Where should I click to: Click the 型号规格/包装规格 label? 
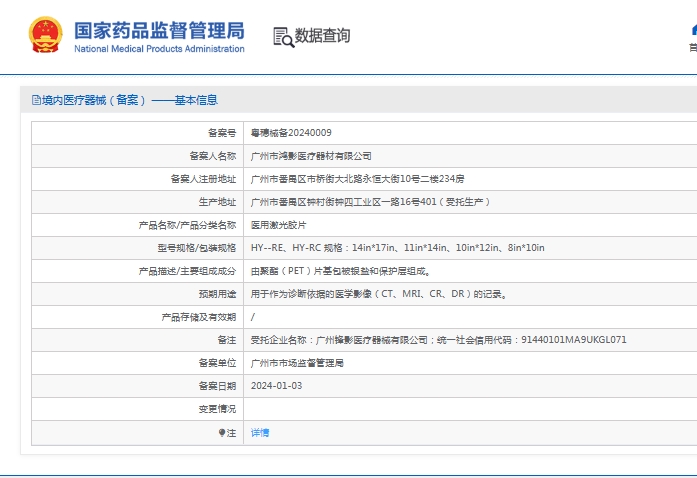point(196,248)
